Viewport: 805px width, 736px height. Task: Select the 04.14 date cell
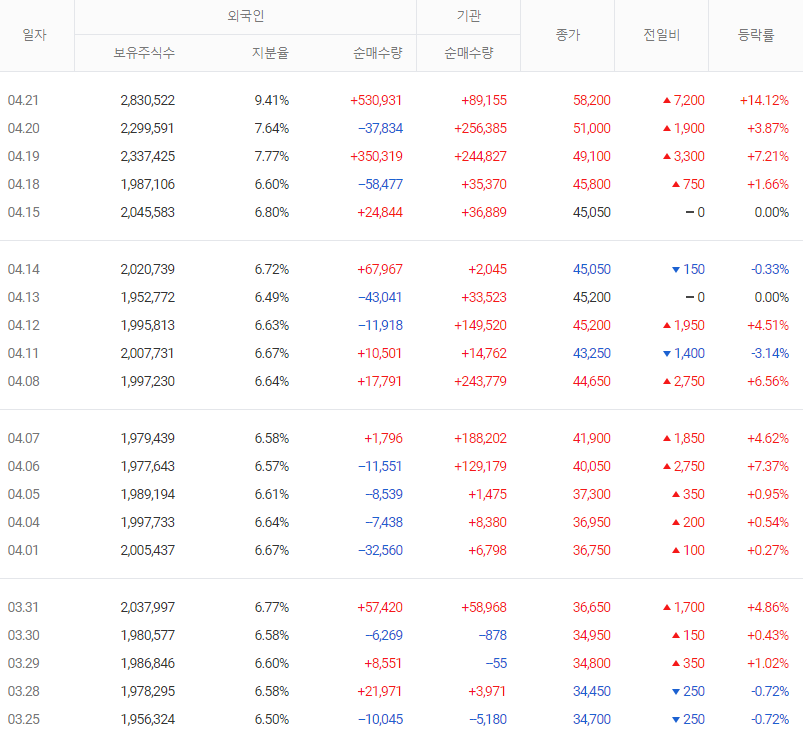[23, 269]
